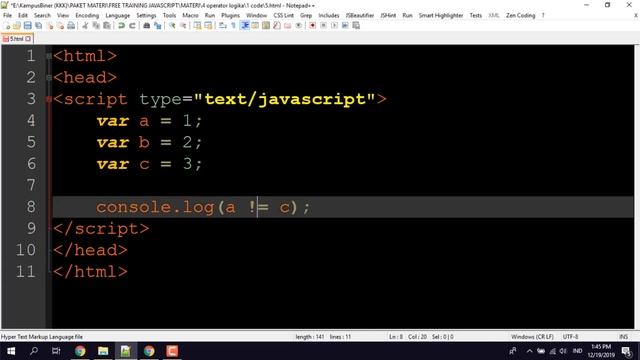
Task: Show hidden tray icons chevron
Action: coord(529,351)
